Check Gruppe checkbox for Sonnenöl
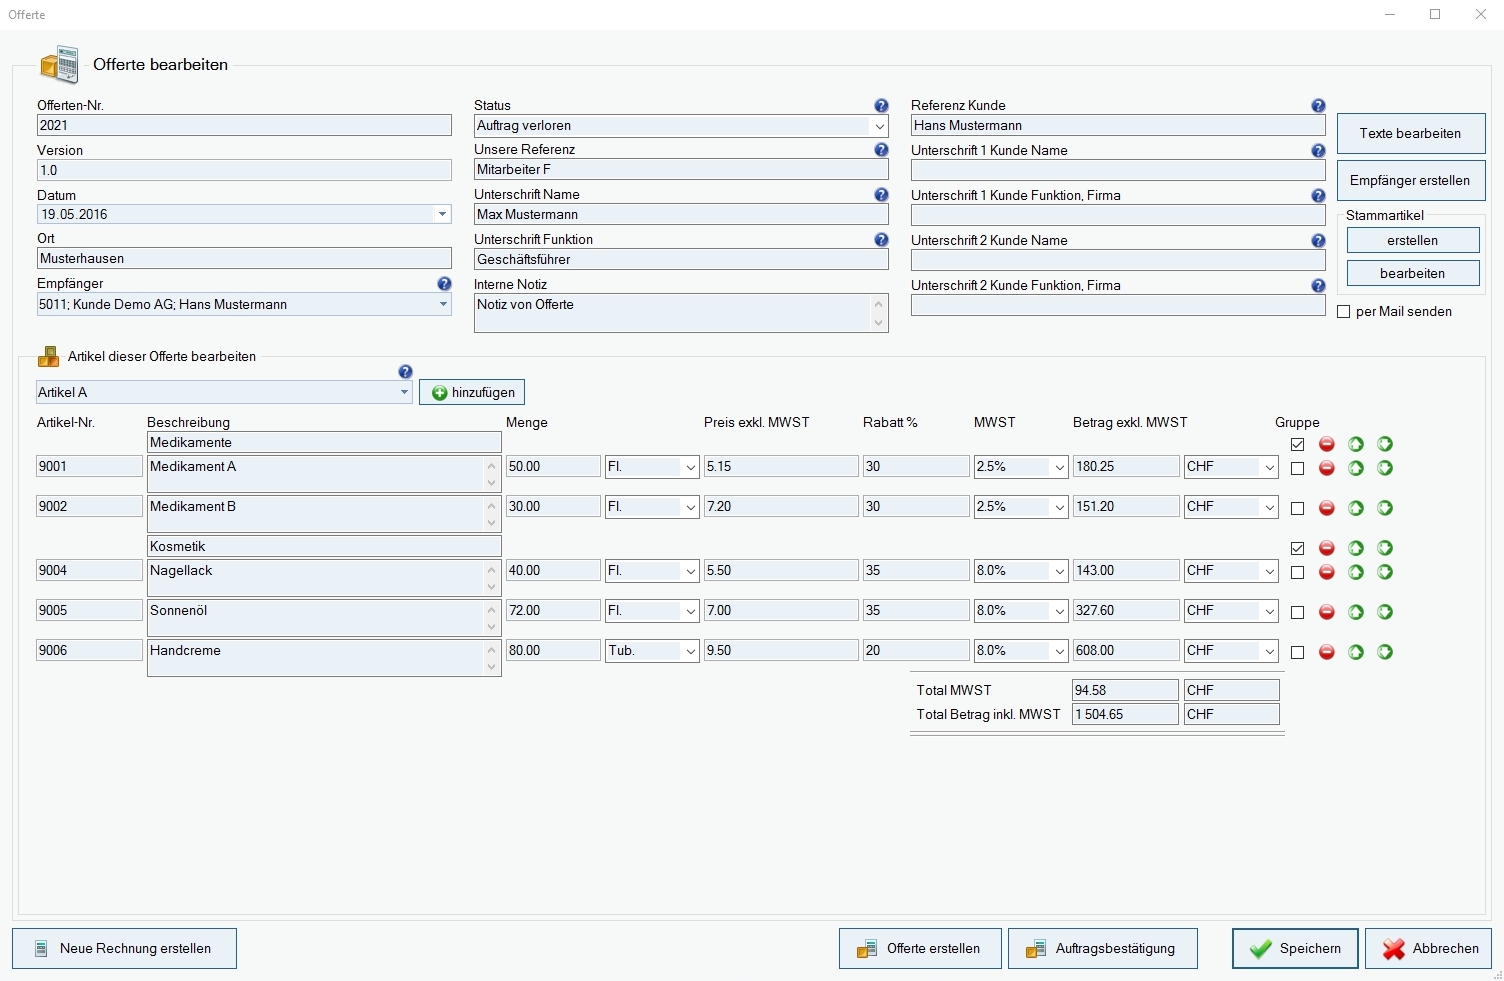The width and height of the screenshot is (1504, 981). tap(1297, 613)
